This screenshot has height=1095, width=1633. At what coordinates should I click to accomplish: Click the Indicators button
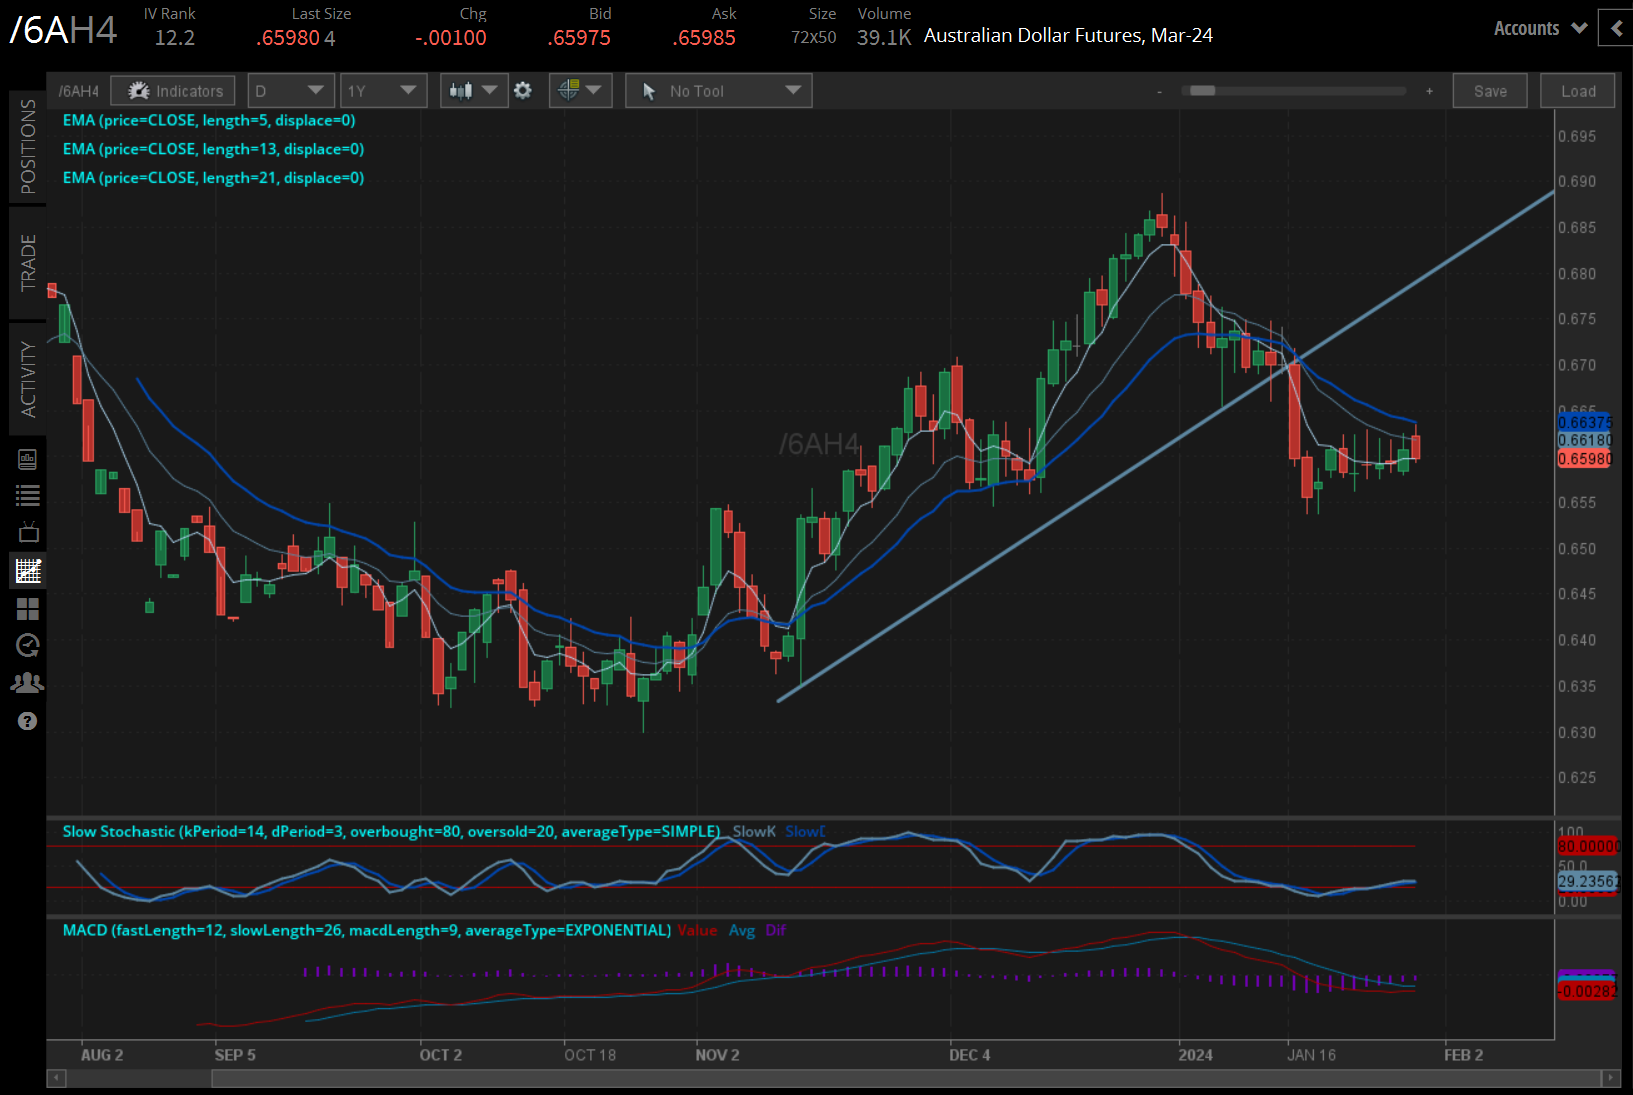pos(172,90)
